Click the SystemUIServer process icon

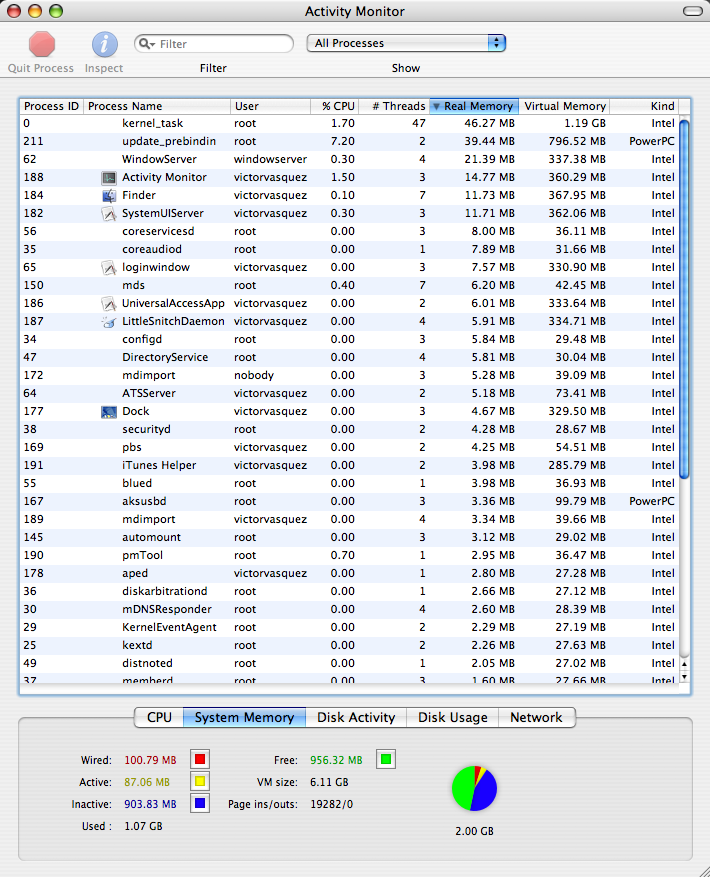[109, 214]
